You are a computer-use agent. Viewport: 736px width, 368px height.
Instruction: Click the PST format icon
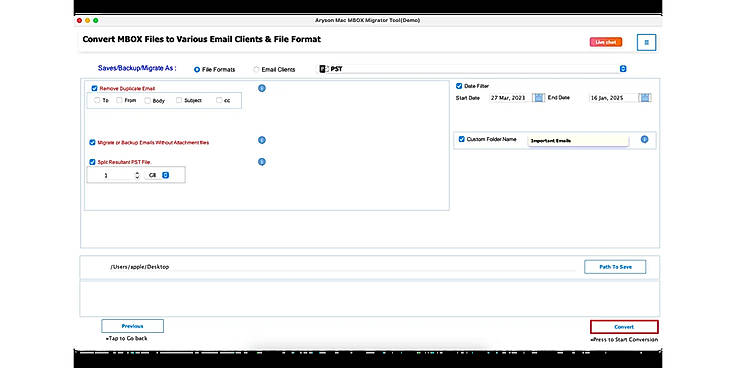[x=323, y=69]
